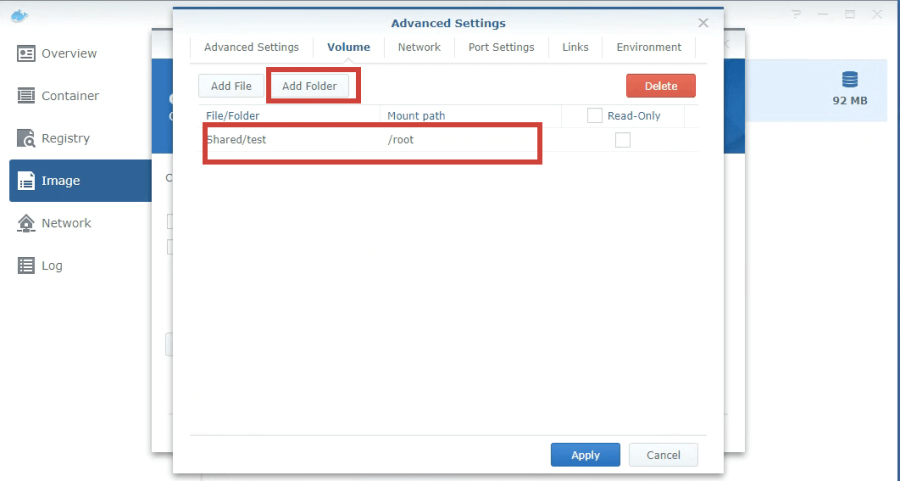The image size is (900, 481).
Task: Click Apply to save volume settings
Action: pyautogui.click(x=585, y=455)
